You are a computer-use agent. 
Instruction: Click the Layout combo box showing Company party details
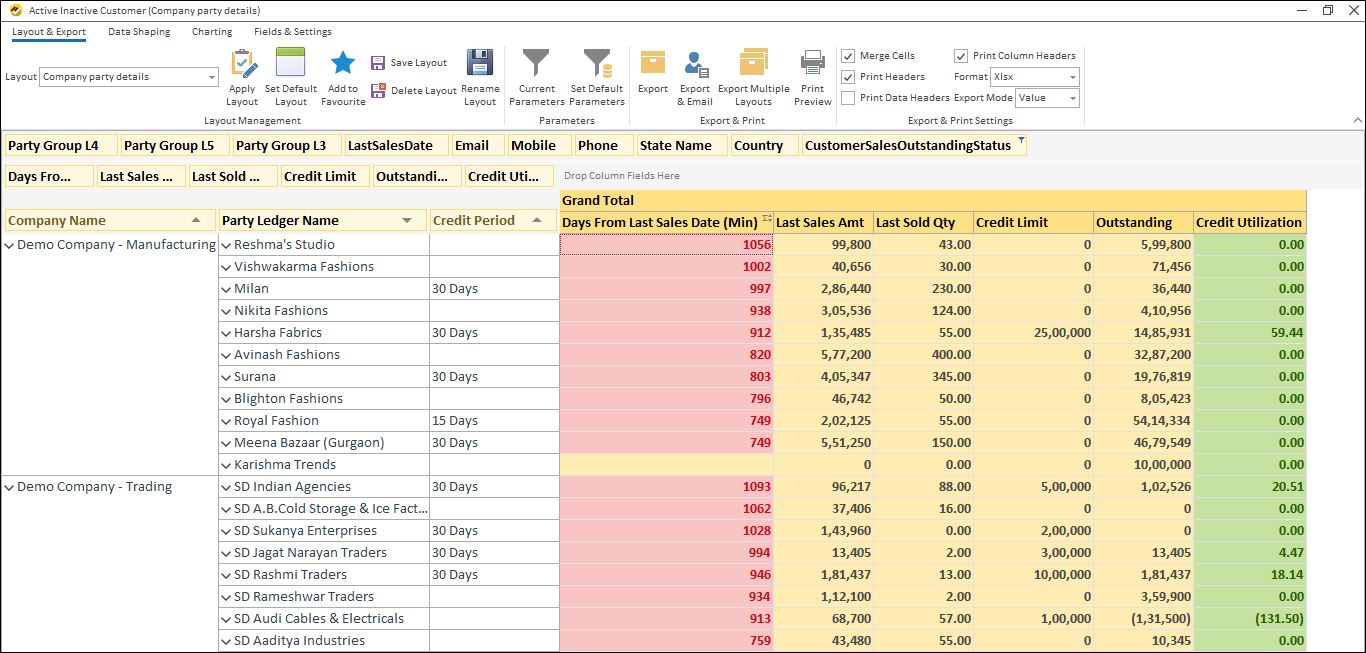pyautogui.click(x=128, y=76)
